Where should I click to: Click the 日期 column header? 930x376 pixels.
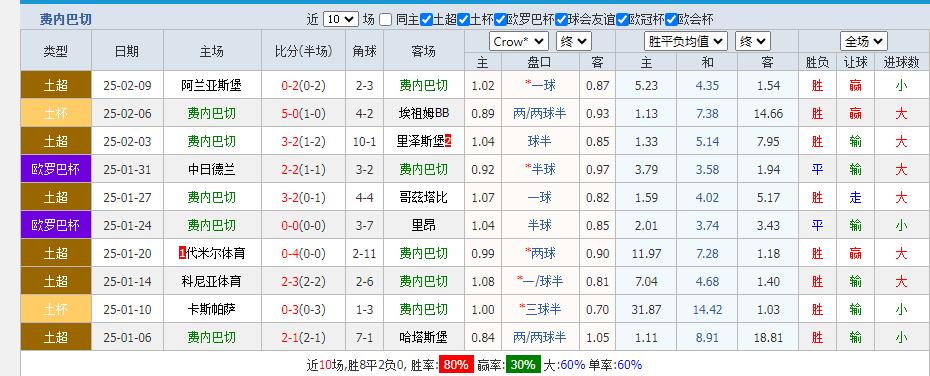[x=127, y=52]
